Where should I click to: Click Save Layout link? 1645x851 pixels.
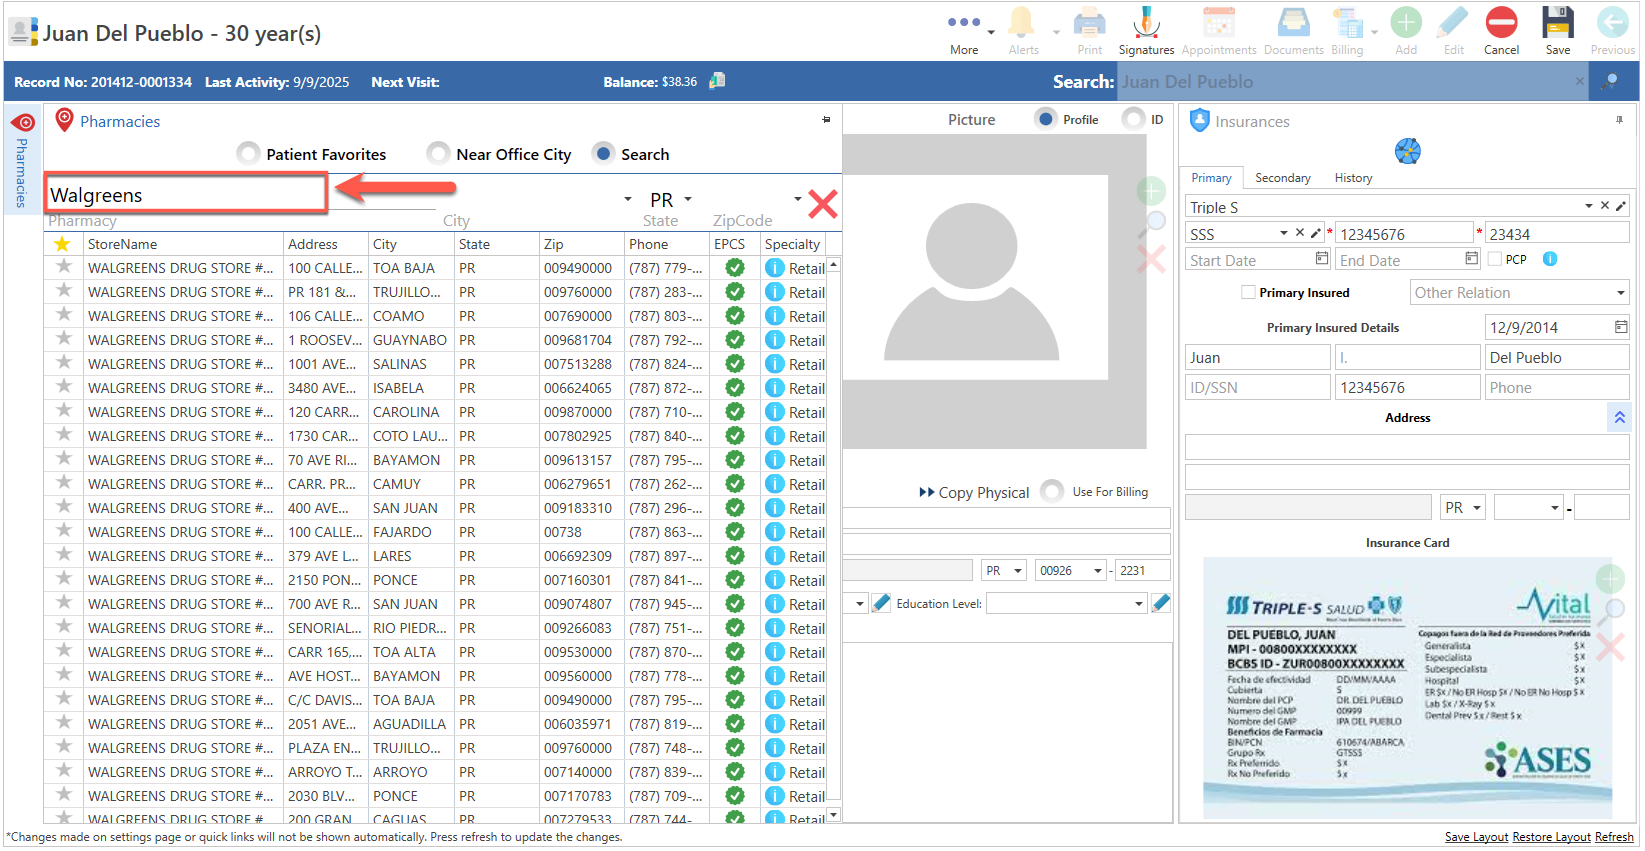point(1476,837)
